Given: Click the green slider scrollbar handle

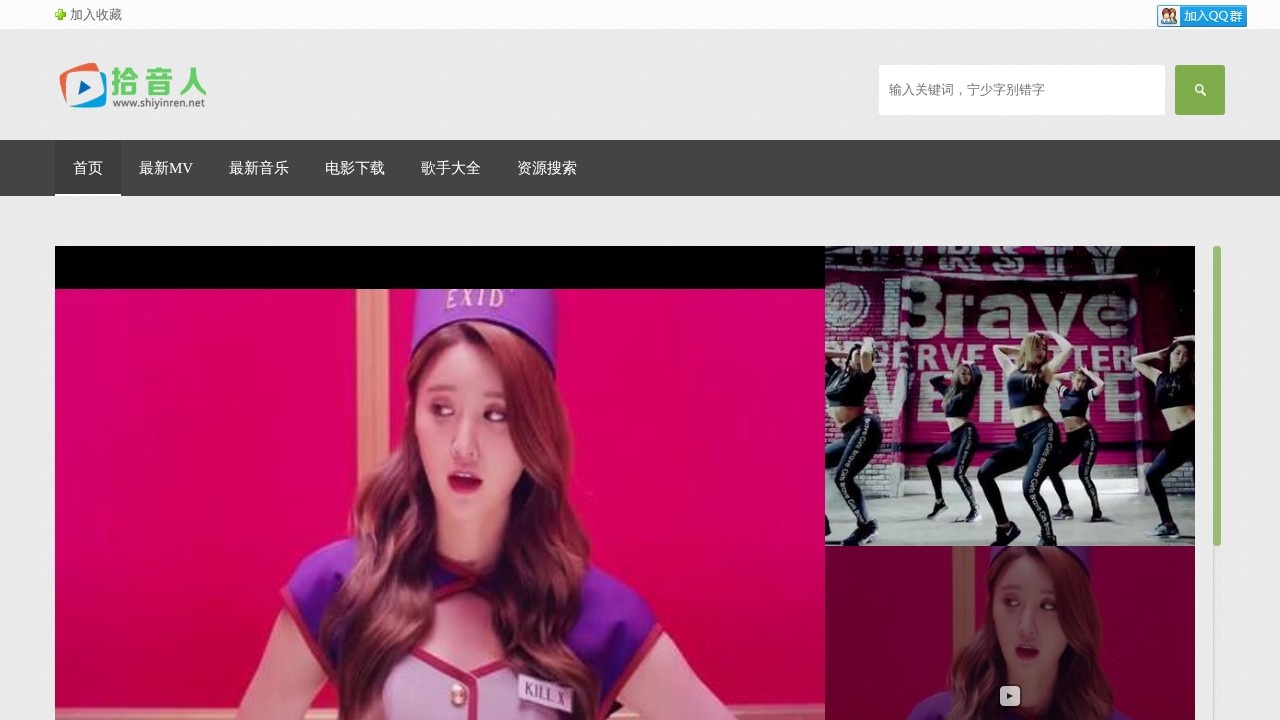Looking at the screenshot, I should pyautogui.click(x=1217, y=396).
